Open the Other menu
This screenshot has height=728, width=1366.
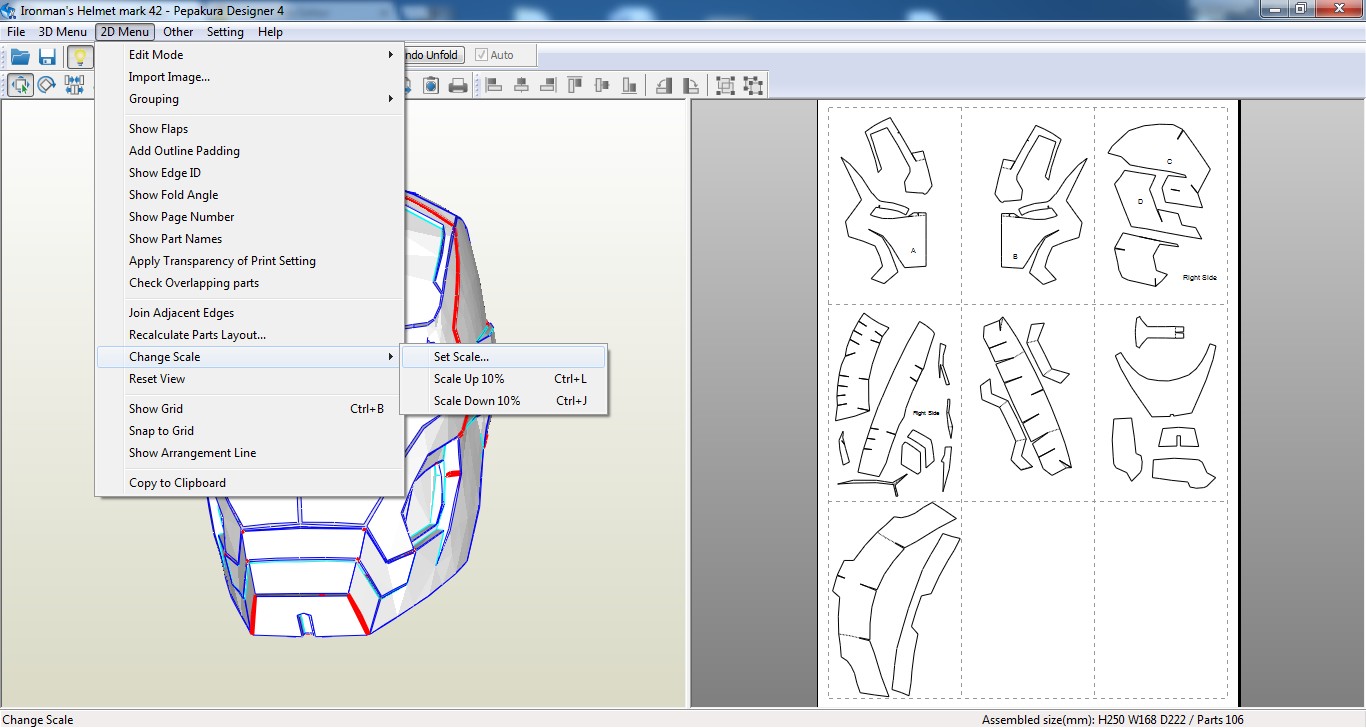click(178, 32)
